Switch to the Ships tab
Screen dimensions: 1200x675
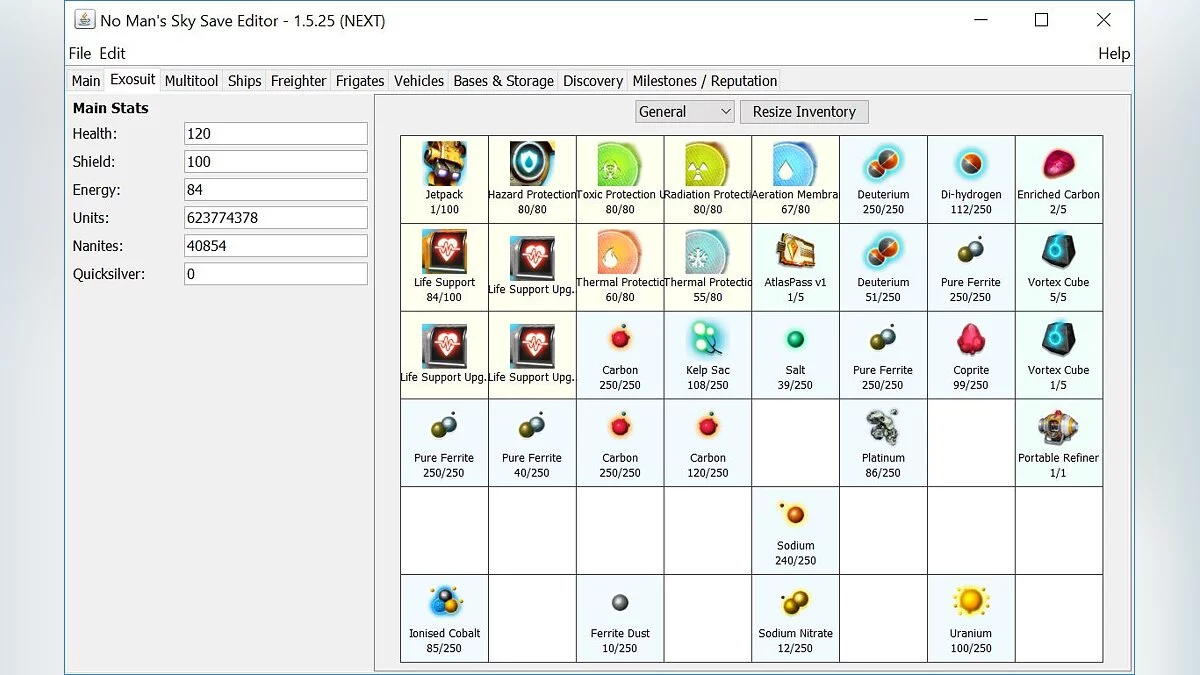[x=244, y=81]
